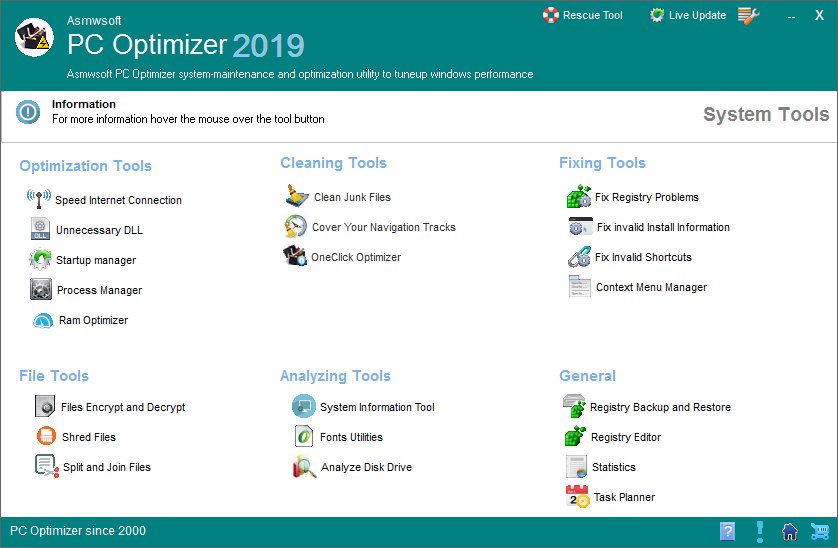View the Statistics label
838x548 pixels.
click(x=614, y=467)
